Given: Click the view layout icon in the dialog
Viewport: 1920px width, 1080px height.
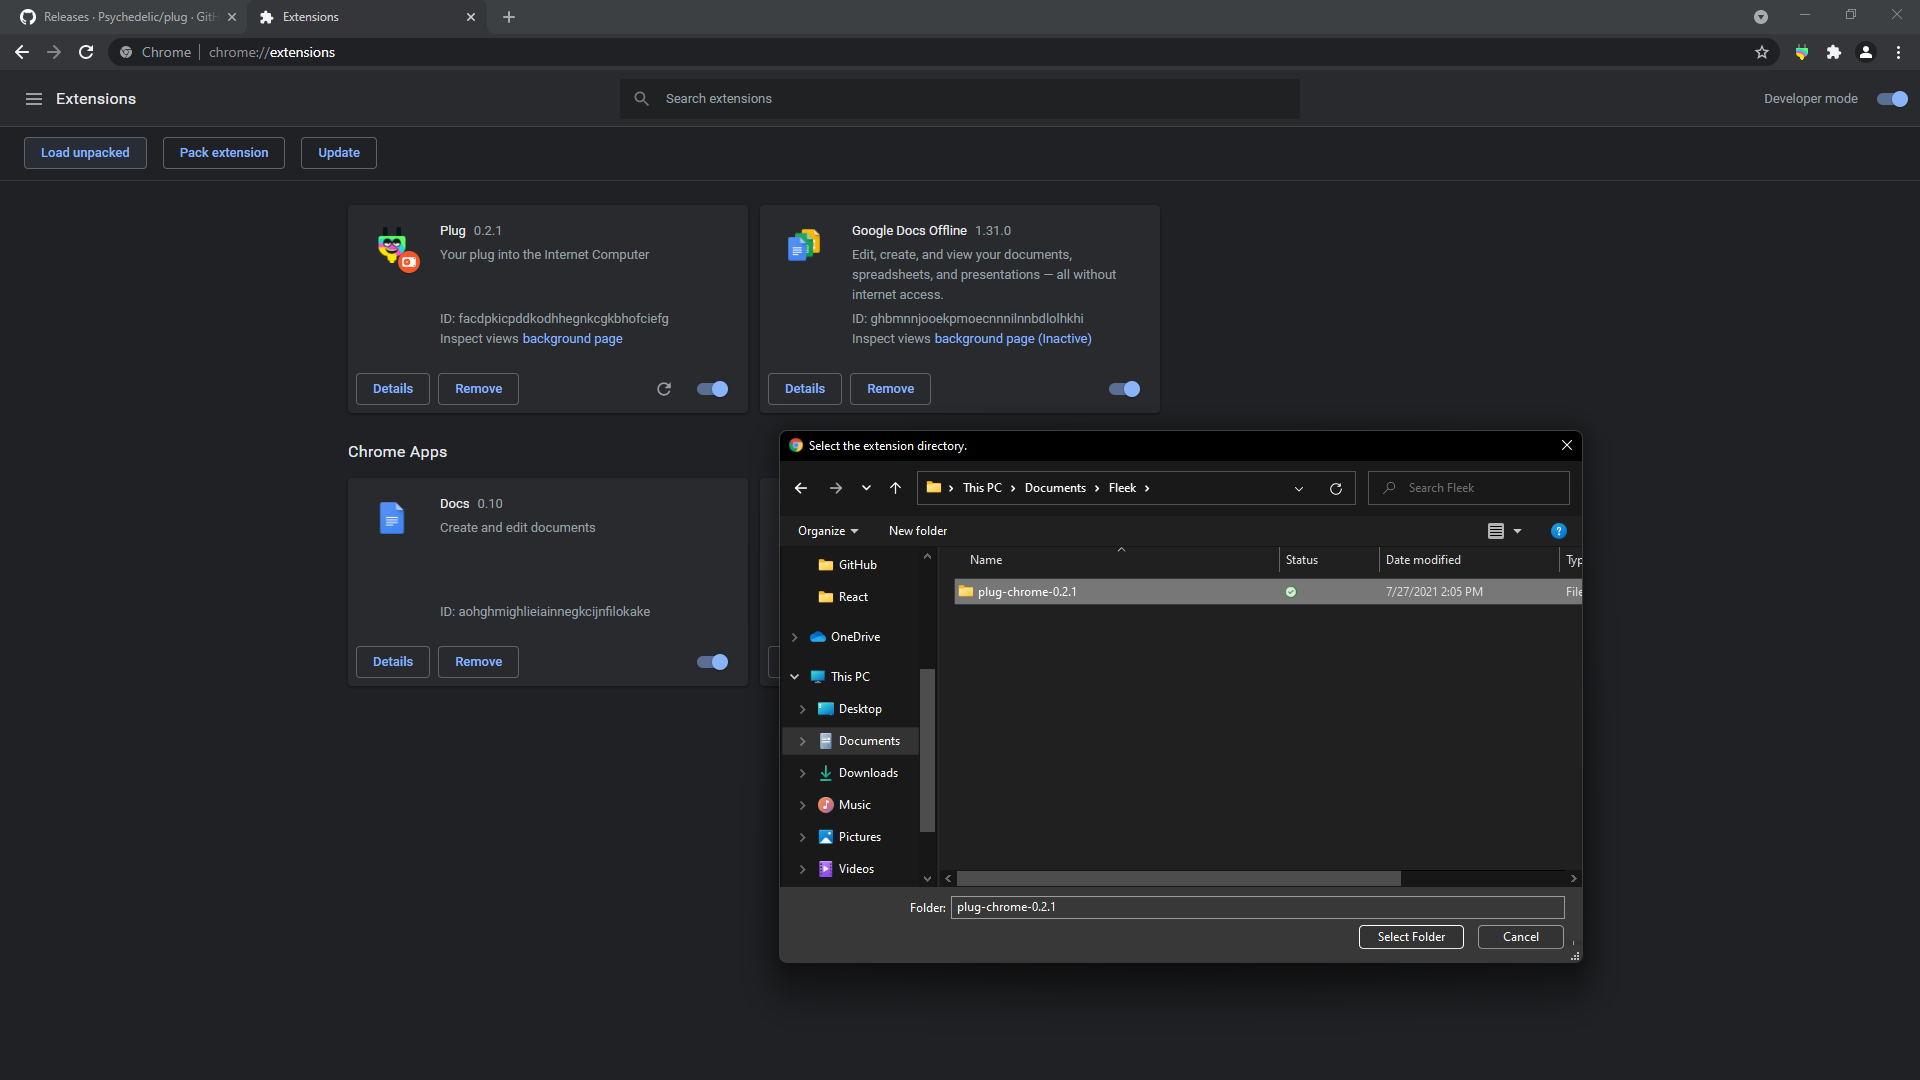Looking at the screenshot, I should (x=1496, y=531).
